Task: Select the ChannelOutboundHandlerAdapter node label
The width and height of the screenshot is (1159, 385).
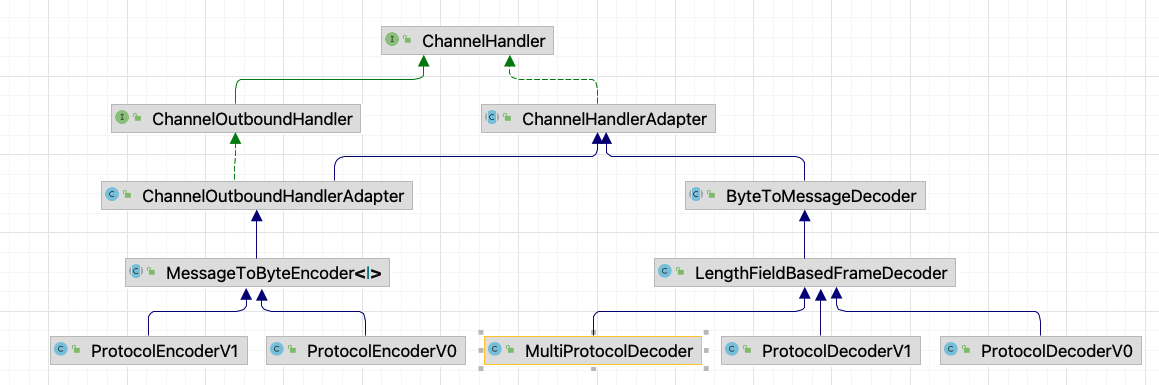Action: 273,197
